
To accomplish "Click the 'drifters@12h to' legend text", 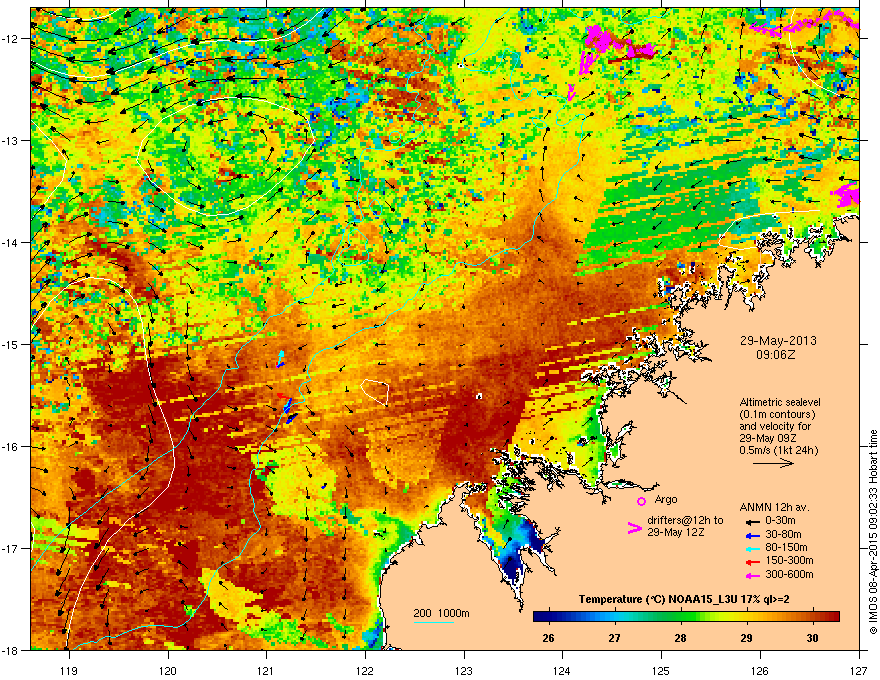I will point(685,520).
